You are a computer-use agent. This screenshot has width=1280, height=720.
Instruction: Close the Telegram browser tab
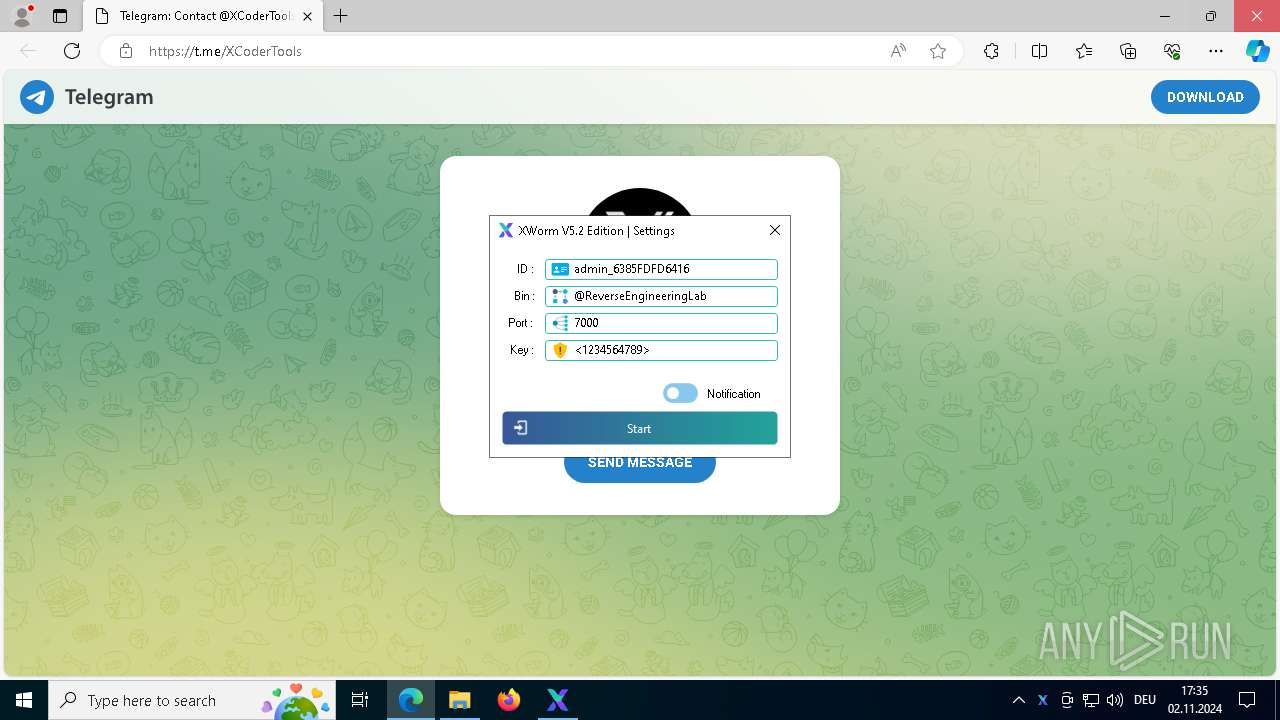tap(307, 16)
